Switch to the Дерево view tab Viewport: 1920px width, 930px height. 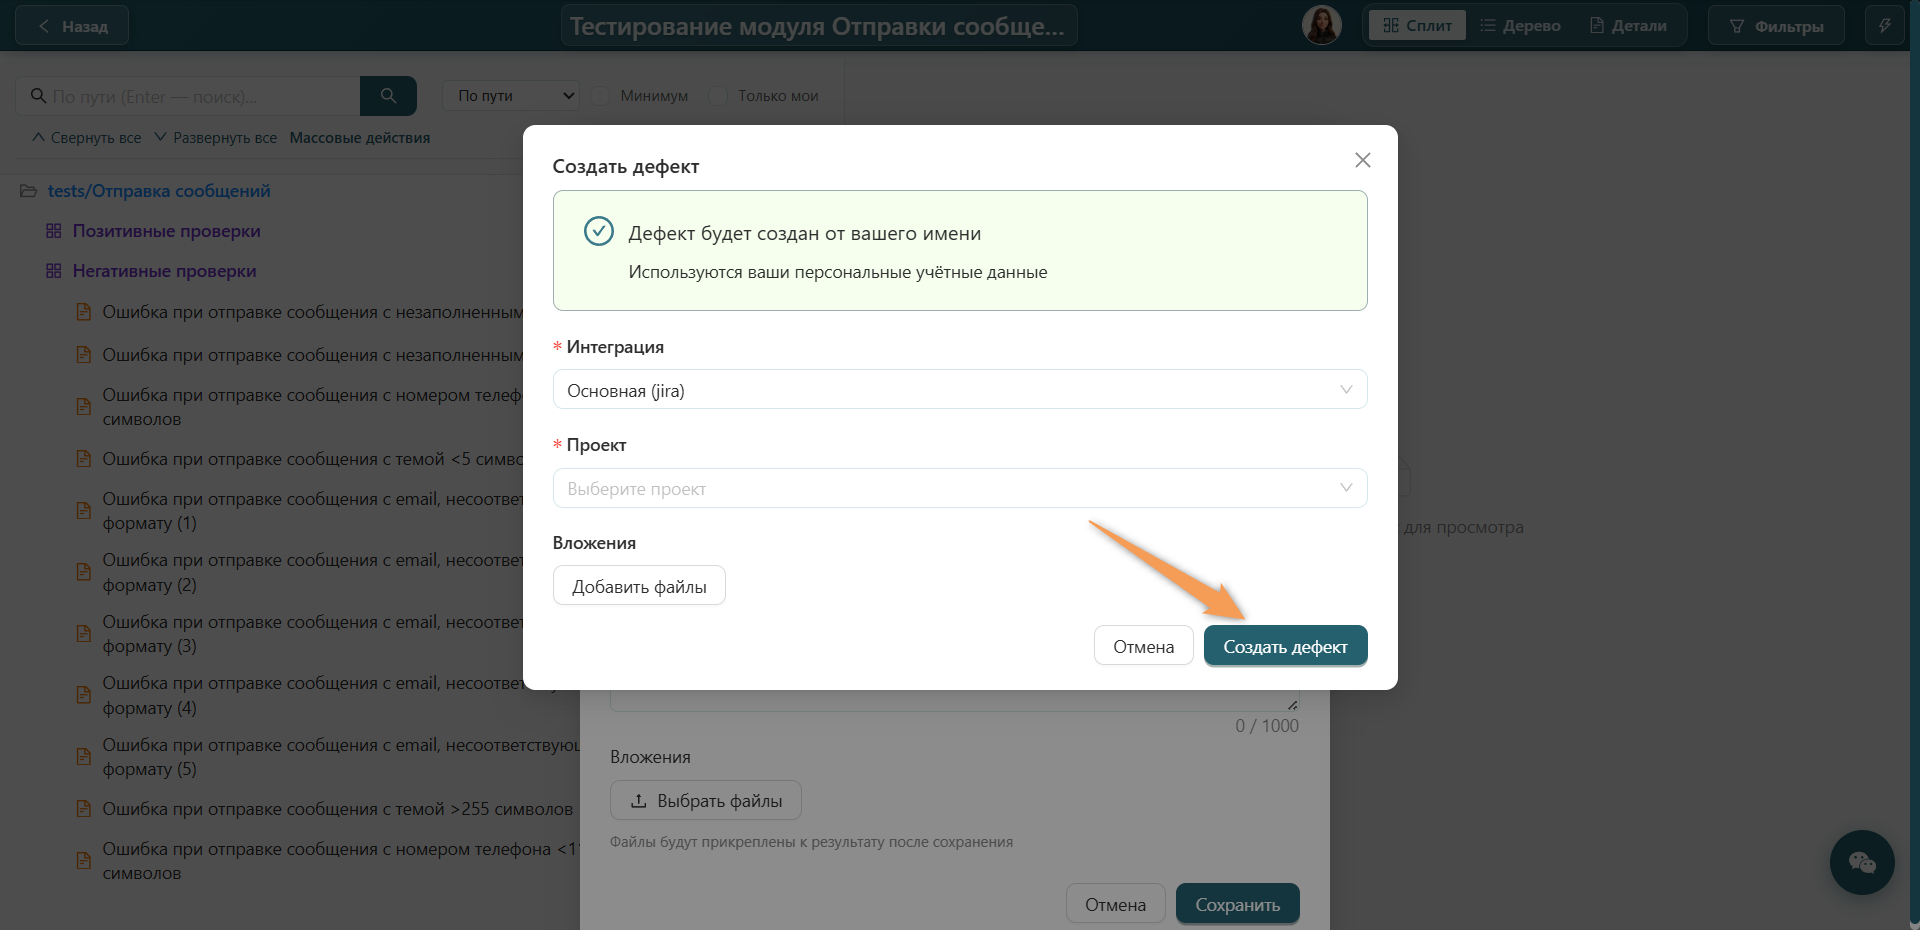tap(1520, 26)
